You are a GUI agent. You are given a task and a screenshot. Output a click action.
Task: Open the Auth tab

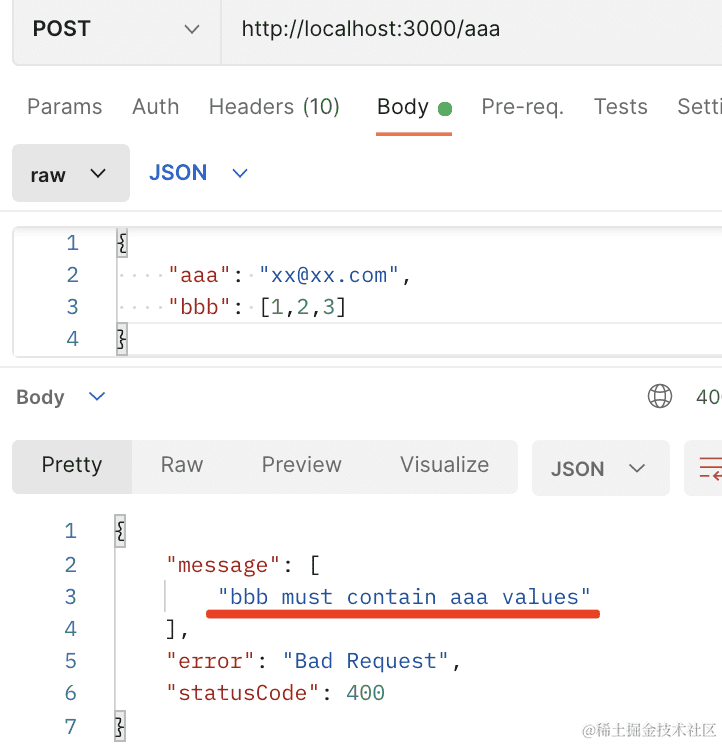[155, 107]
